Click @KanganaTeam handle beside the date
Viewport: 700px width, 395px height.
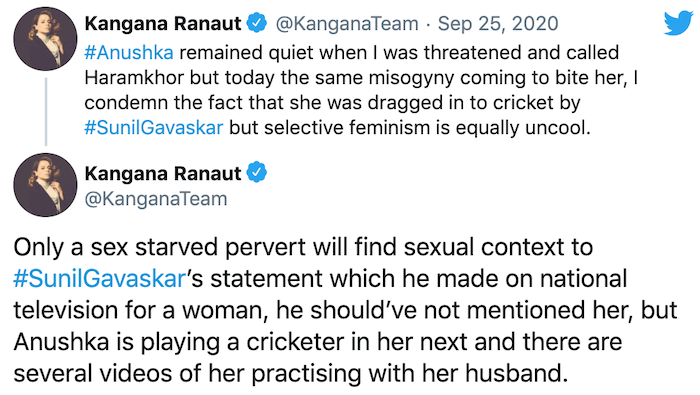(347, 24)
